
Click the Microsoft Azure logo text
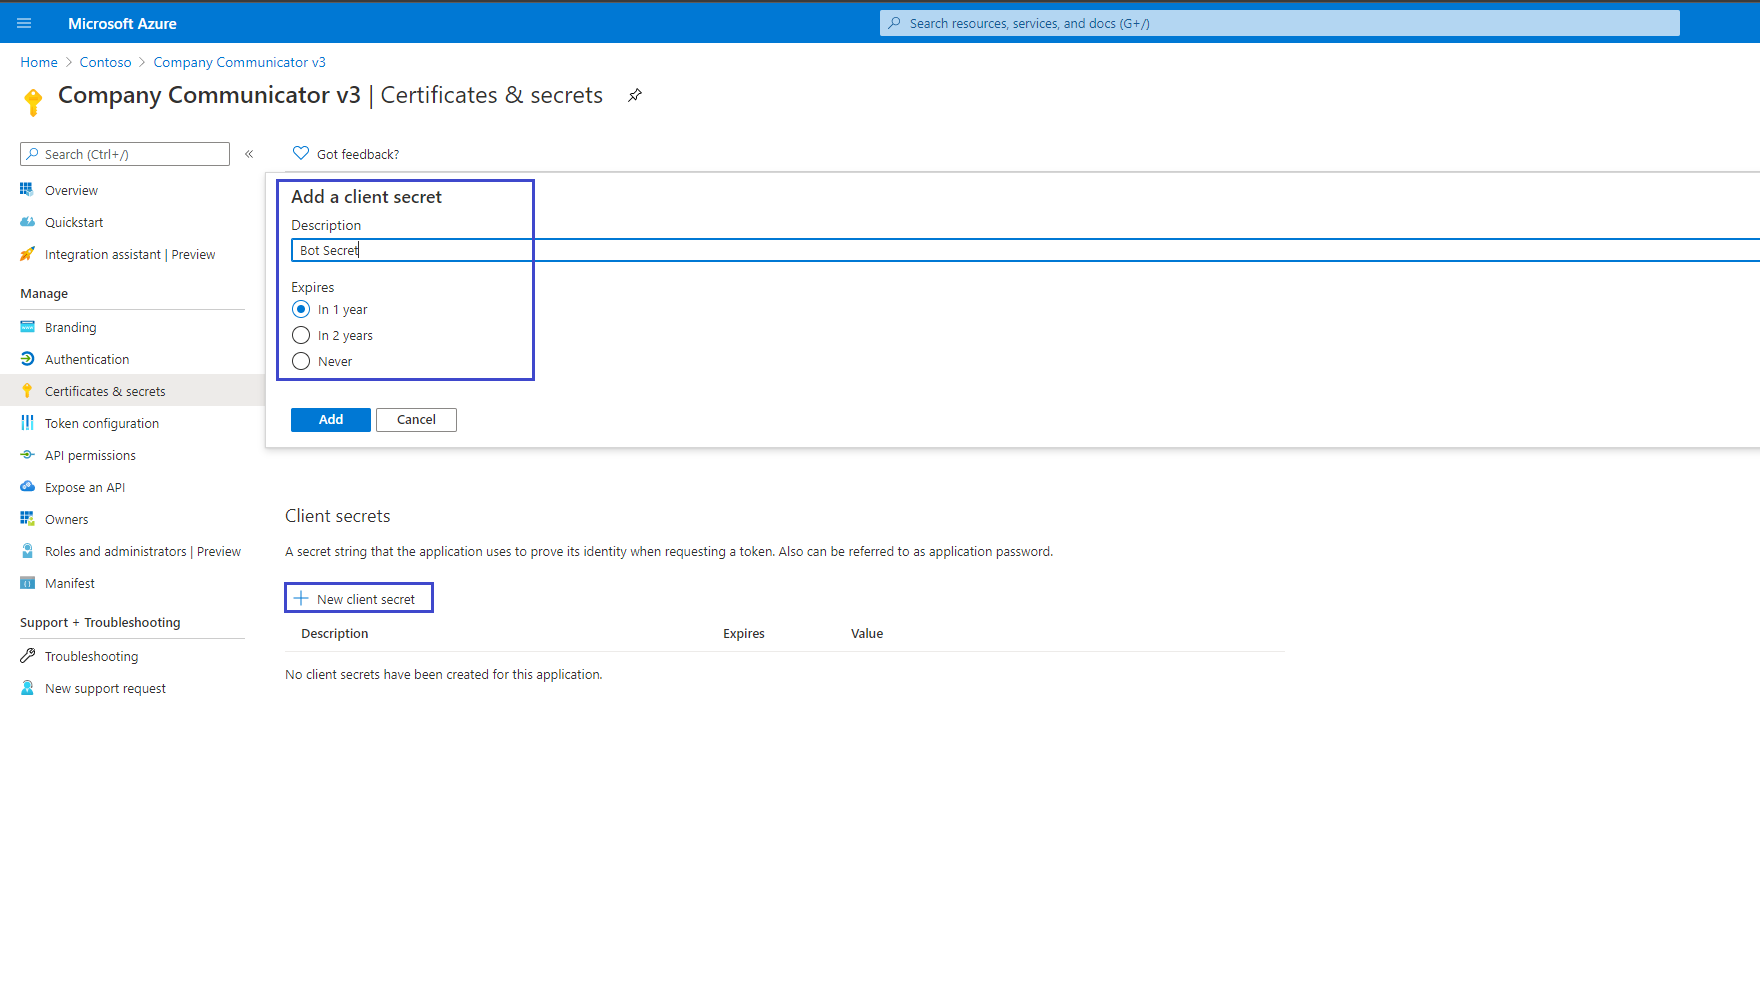click(122, 23)
